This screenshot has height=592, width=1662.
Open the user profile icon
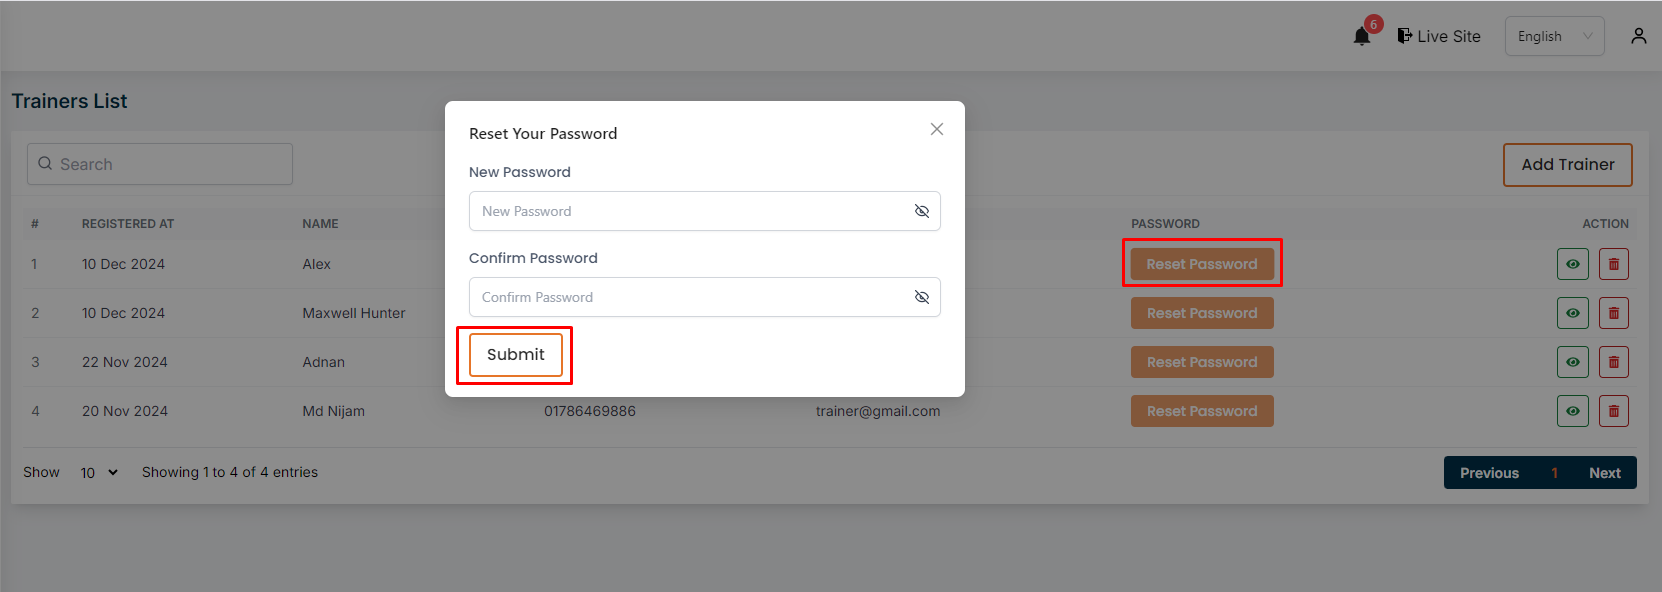tap(1638, 34)
